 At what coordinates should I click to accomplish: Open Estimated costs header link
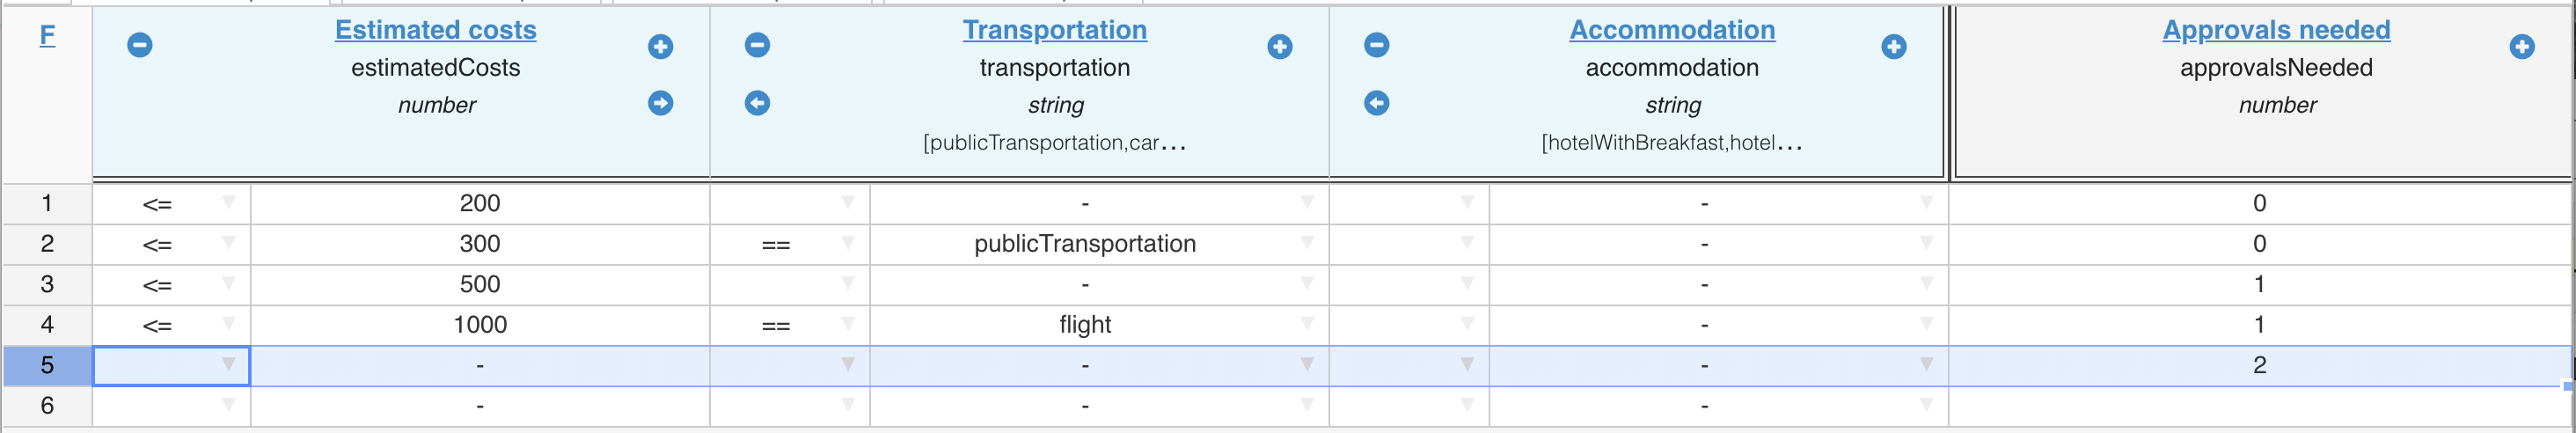435,30
